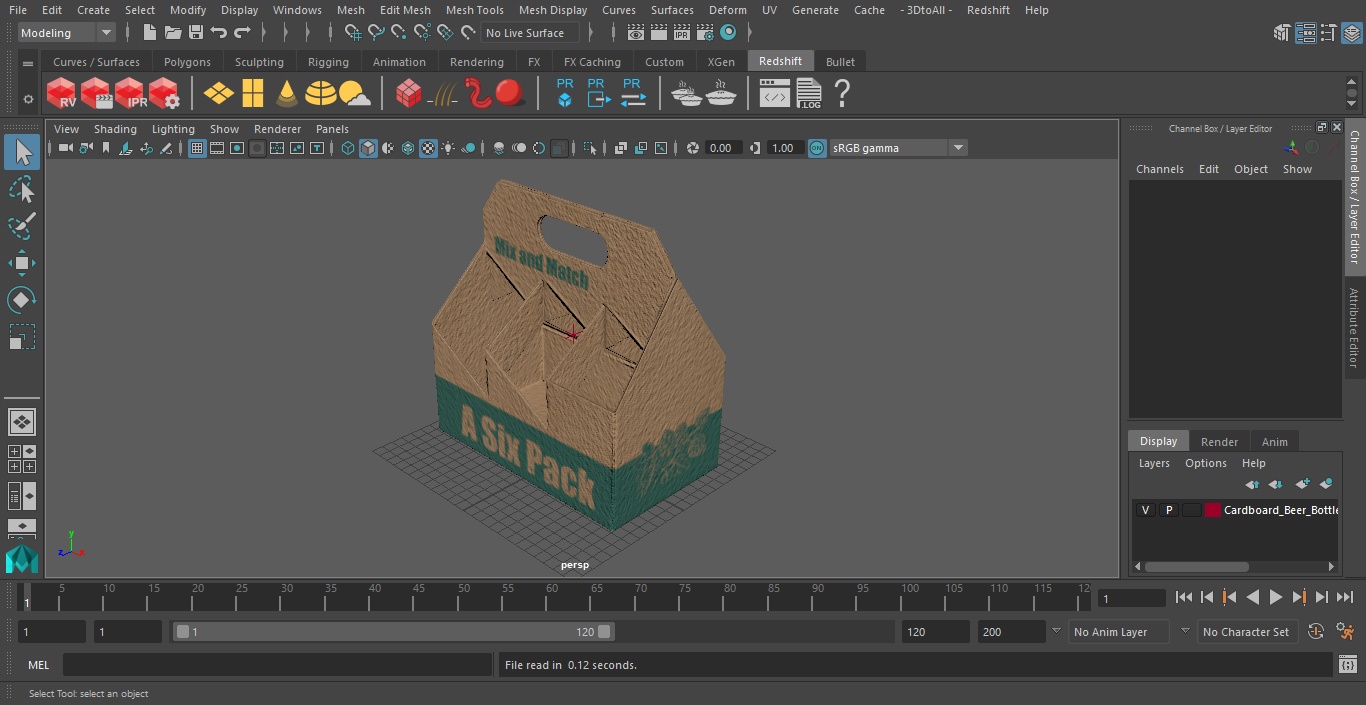Select the camera icon in viewport toolbar
The image size is (1366, 705).
65,148
